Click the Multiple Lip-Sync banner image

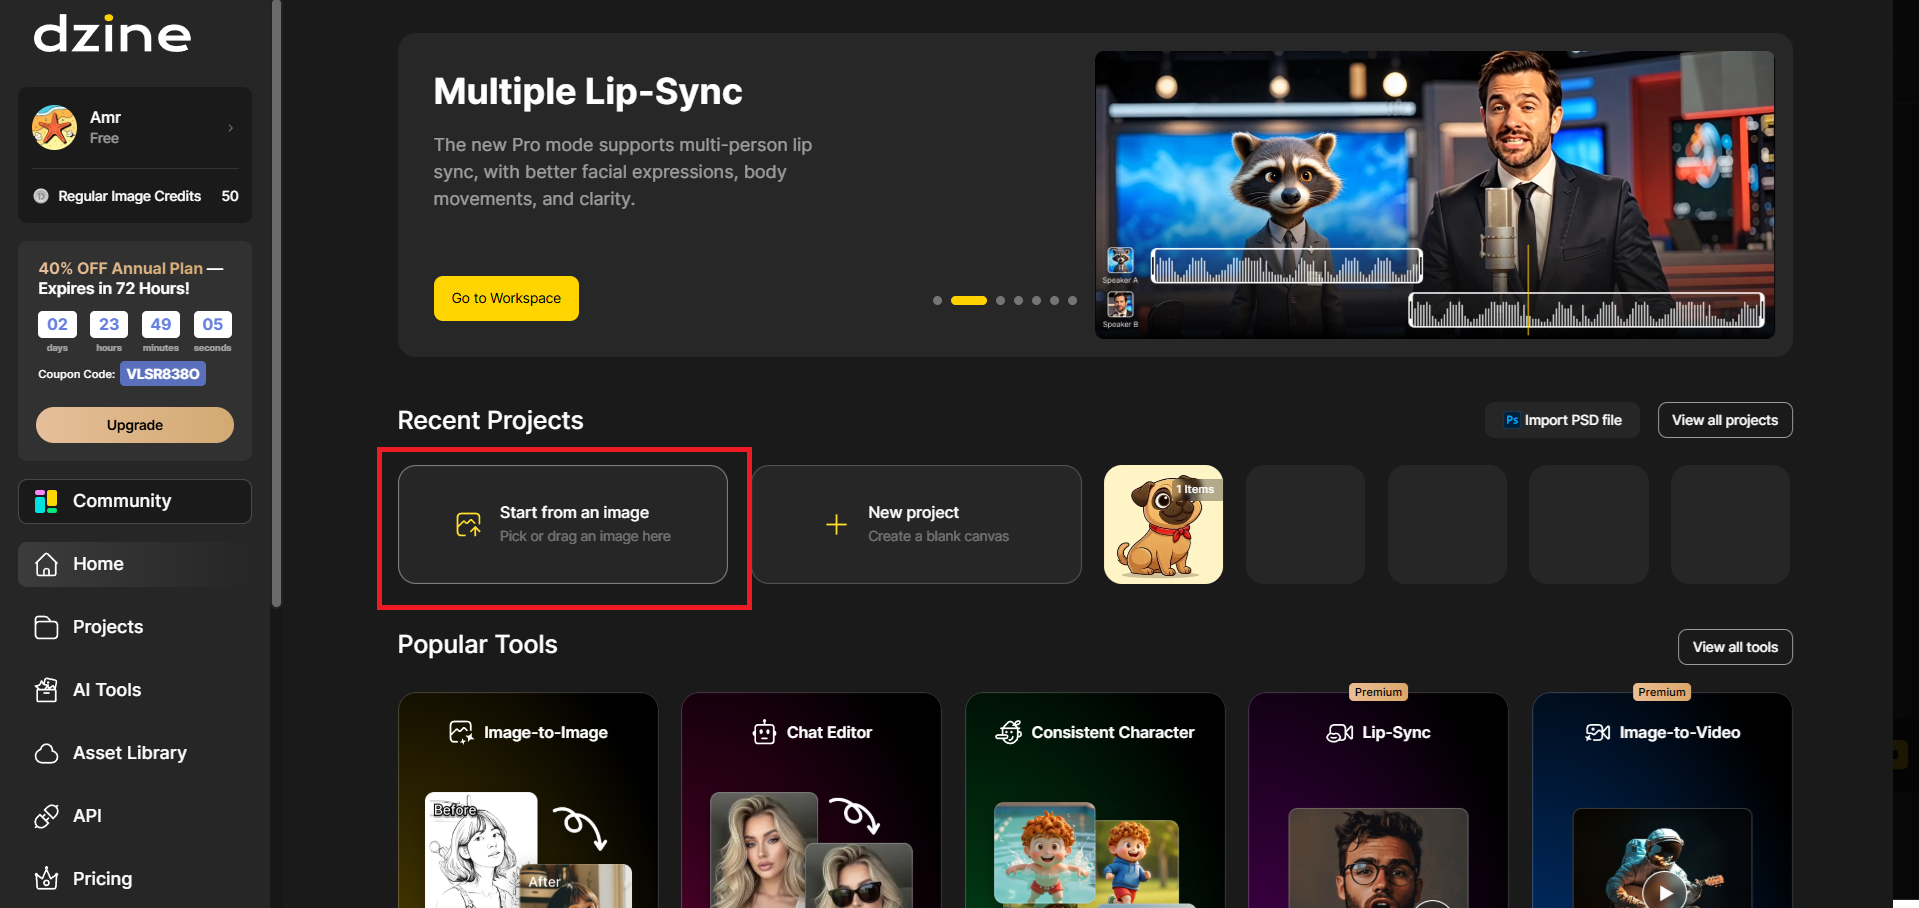[1434, 195]
